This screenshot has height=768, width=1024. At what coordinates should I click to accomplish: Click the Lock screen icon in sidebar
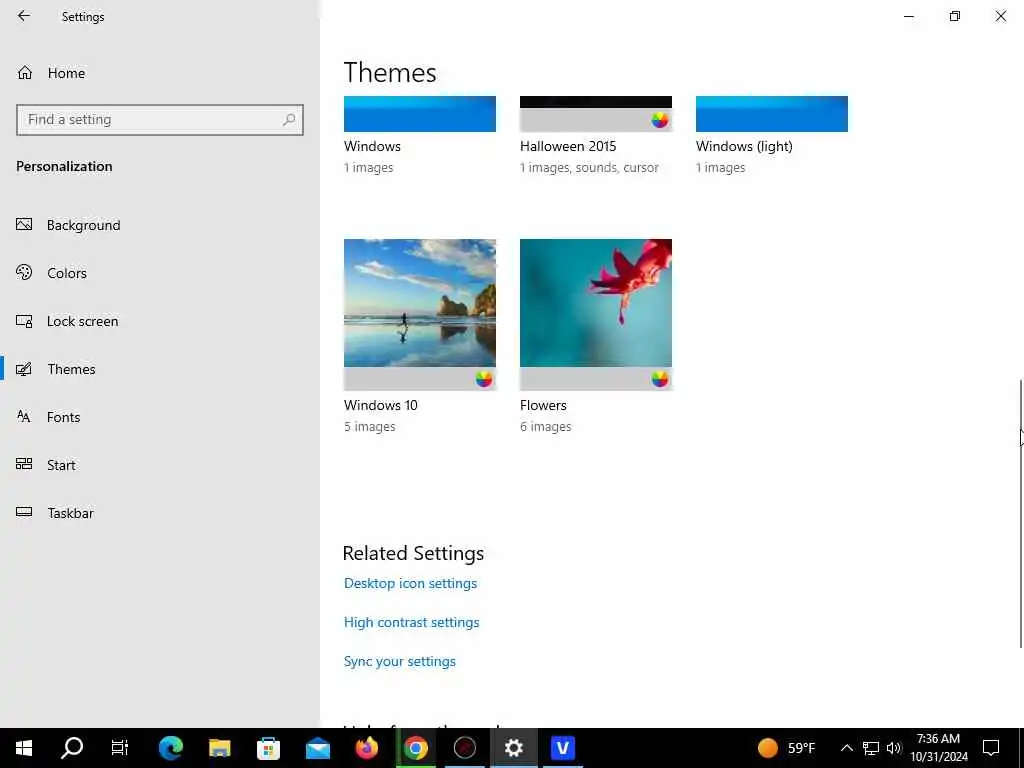pos(24,321)
